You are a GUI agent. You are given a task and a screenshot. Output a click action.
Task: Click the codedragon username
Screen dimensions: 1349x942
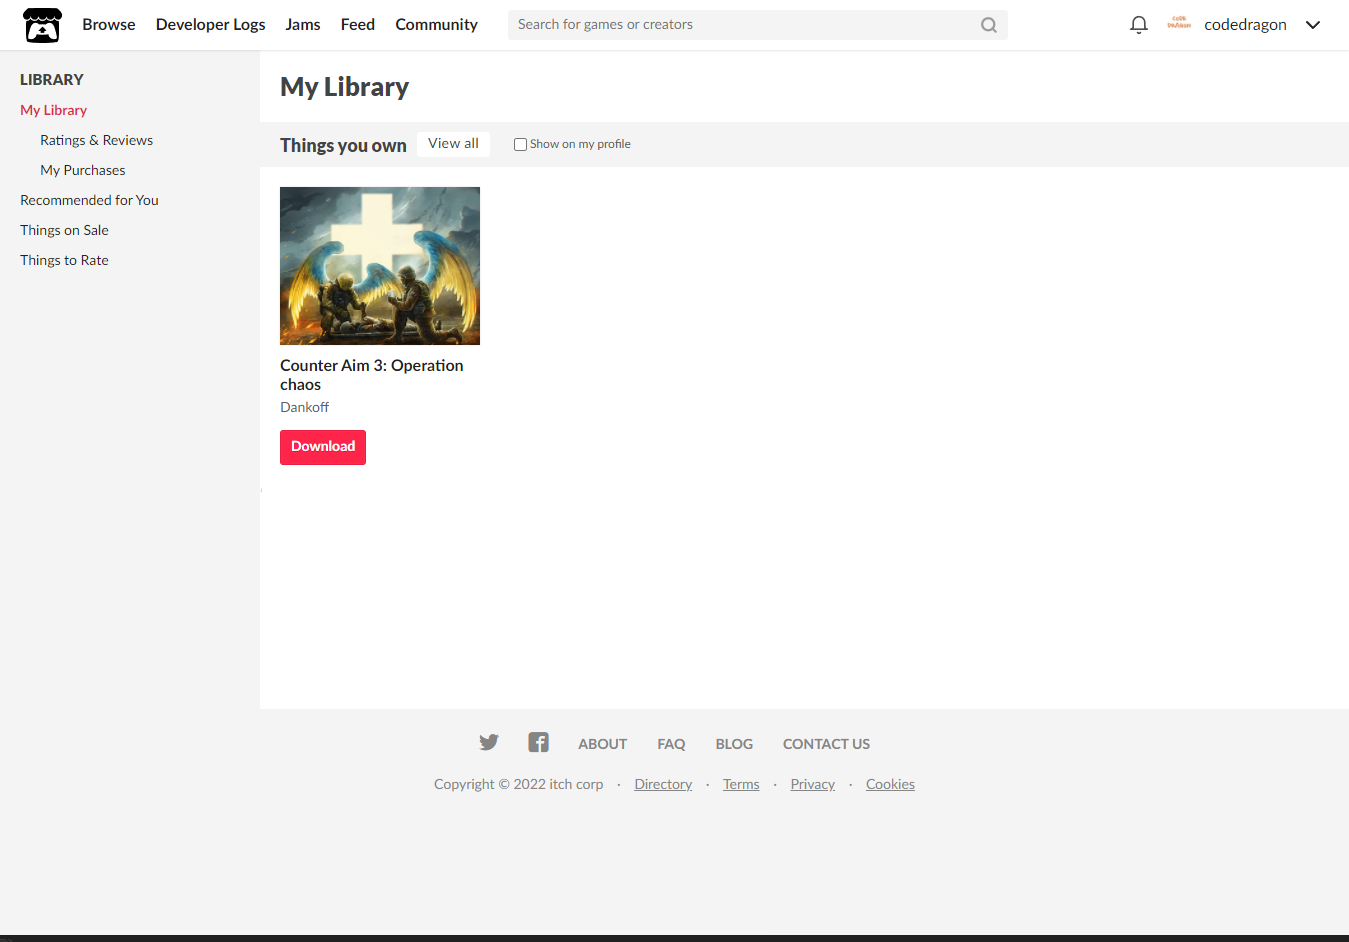click(x=1245, y=25)
